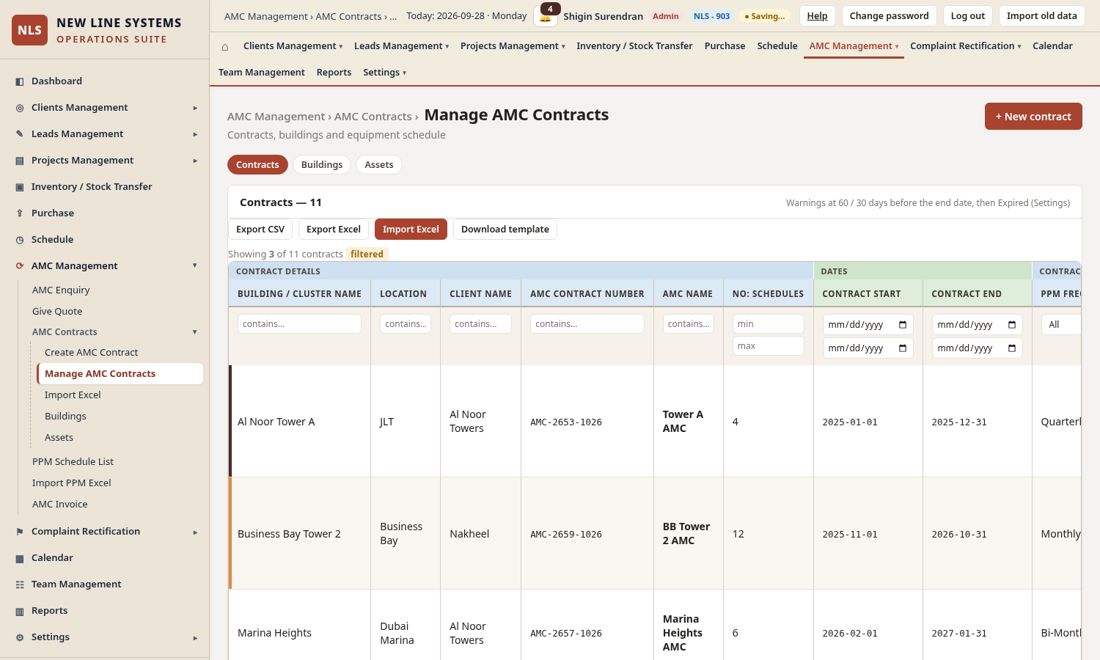This screenshot has height=660, width=1100.
Task: Click the Team Management sidebar icon
Action: pyautogui.click(x=20, y=584)
